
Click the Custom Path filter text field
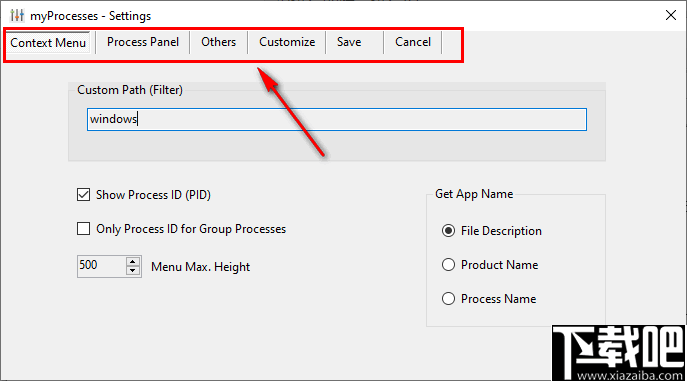tap(336, 119)
